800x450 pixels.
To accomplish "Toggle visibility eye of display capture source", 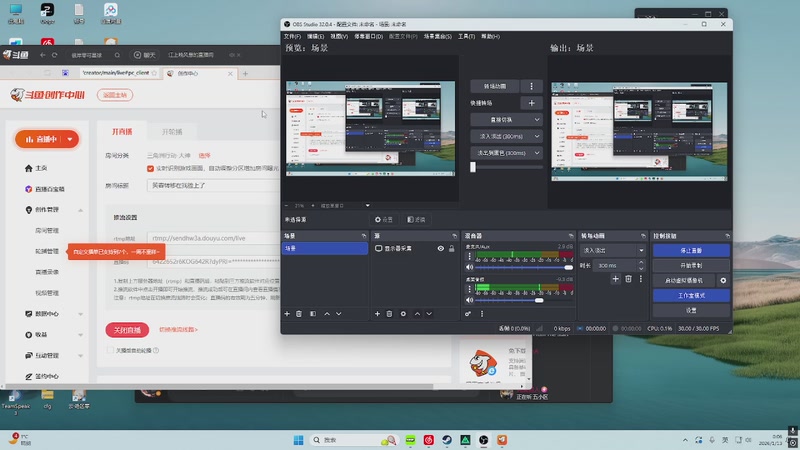I will [440, 248].
